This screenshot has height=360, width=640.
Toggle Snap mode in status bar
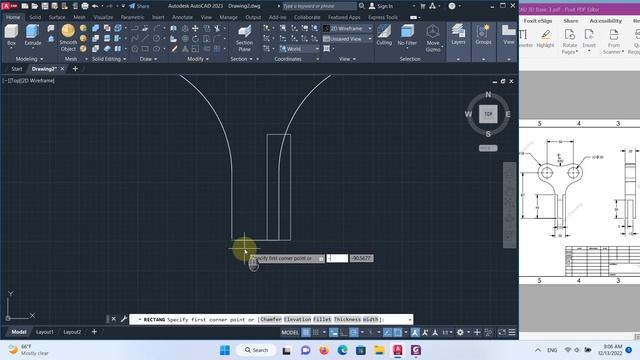point(316,332)
